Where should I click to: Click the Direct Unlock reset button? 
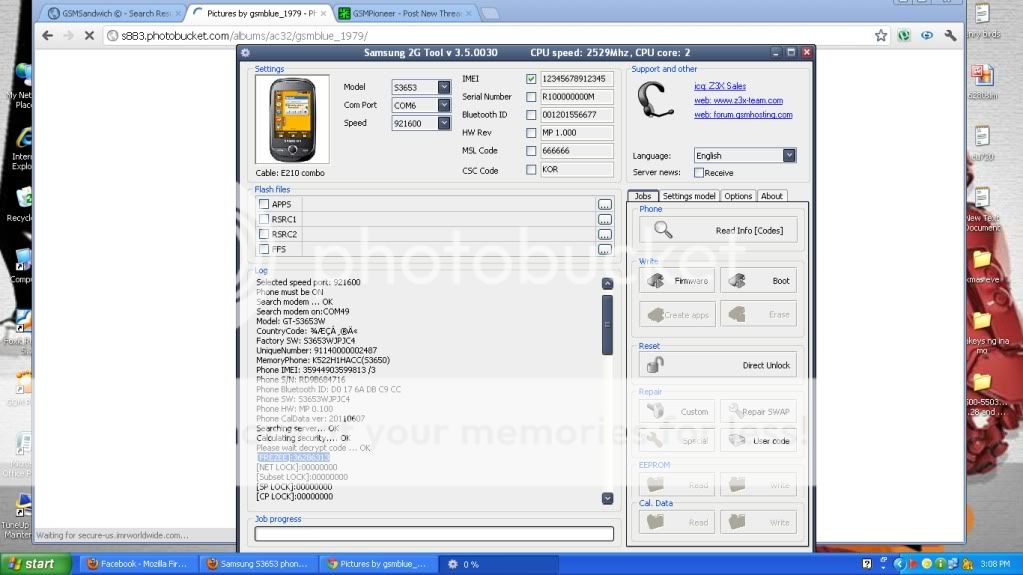[718, 365]
